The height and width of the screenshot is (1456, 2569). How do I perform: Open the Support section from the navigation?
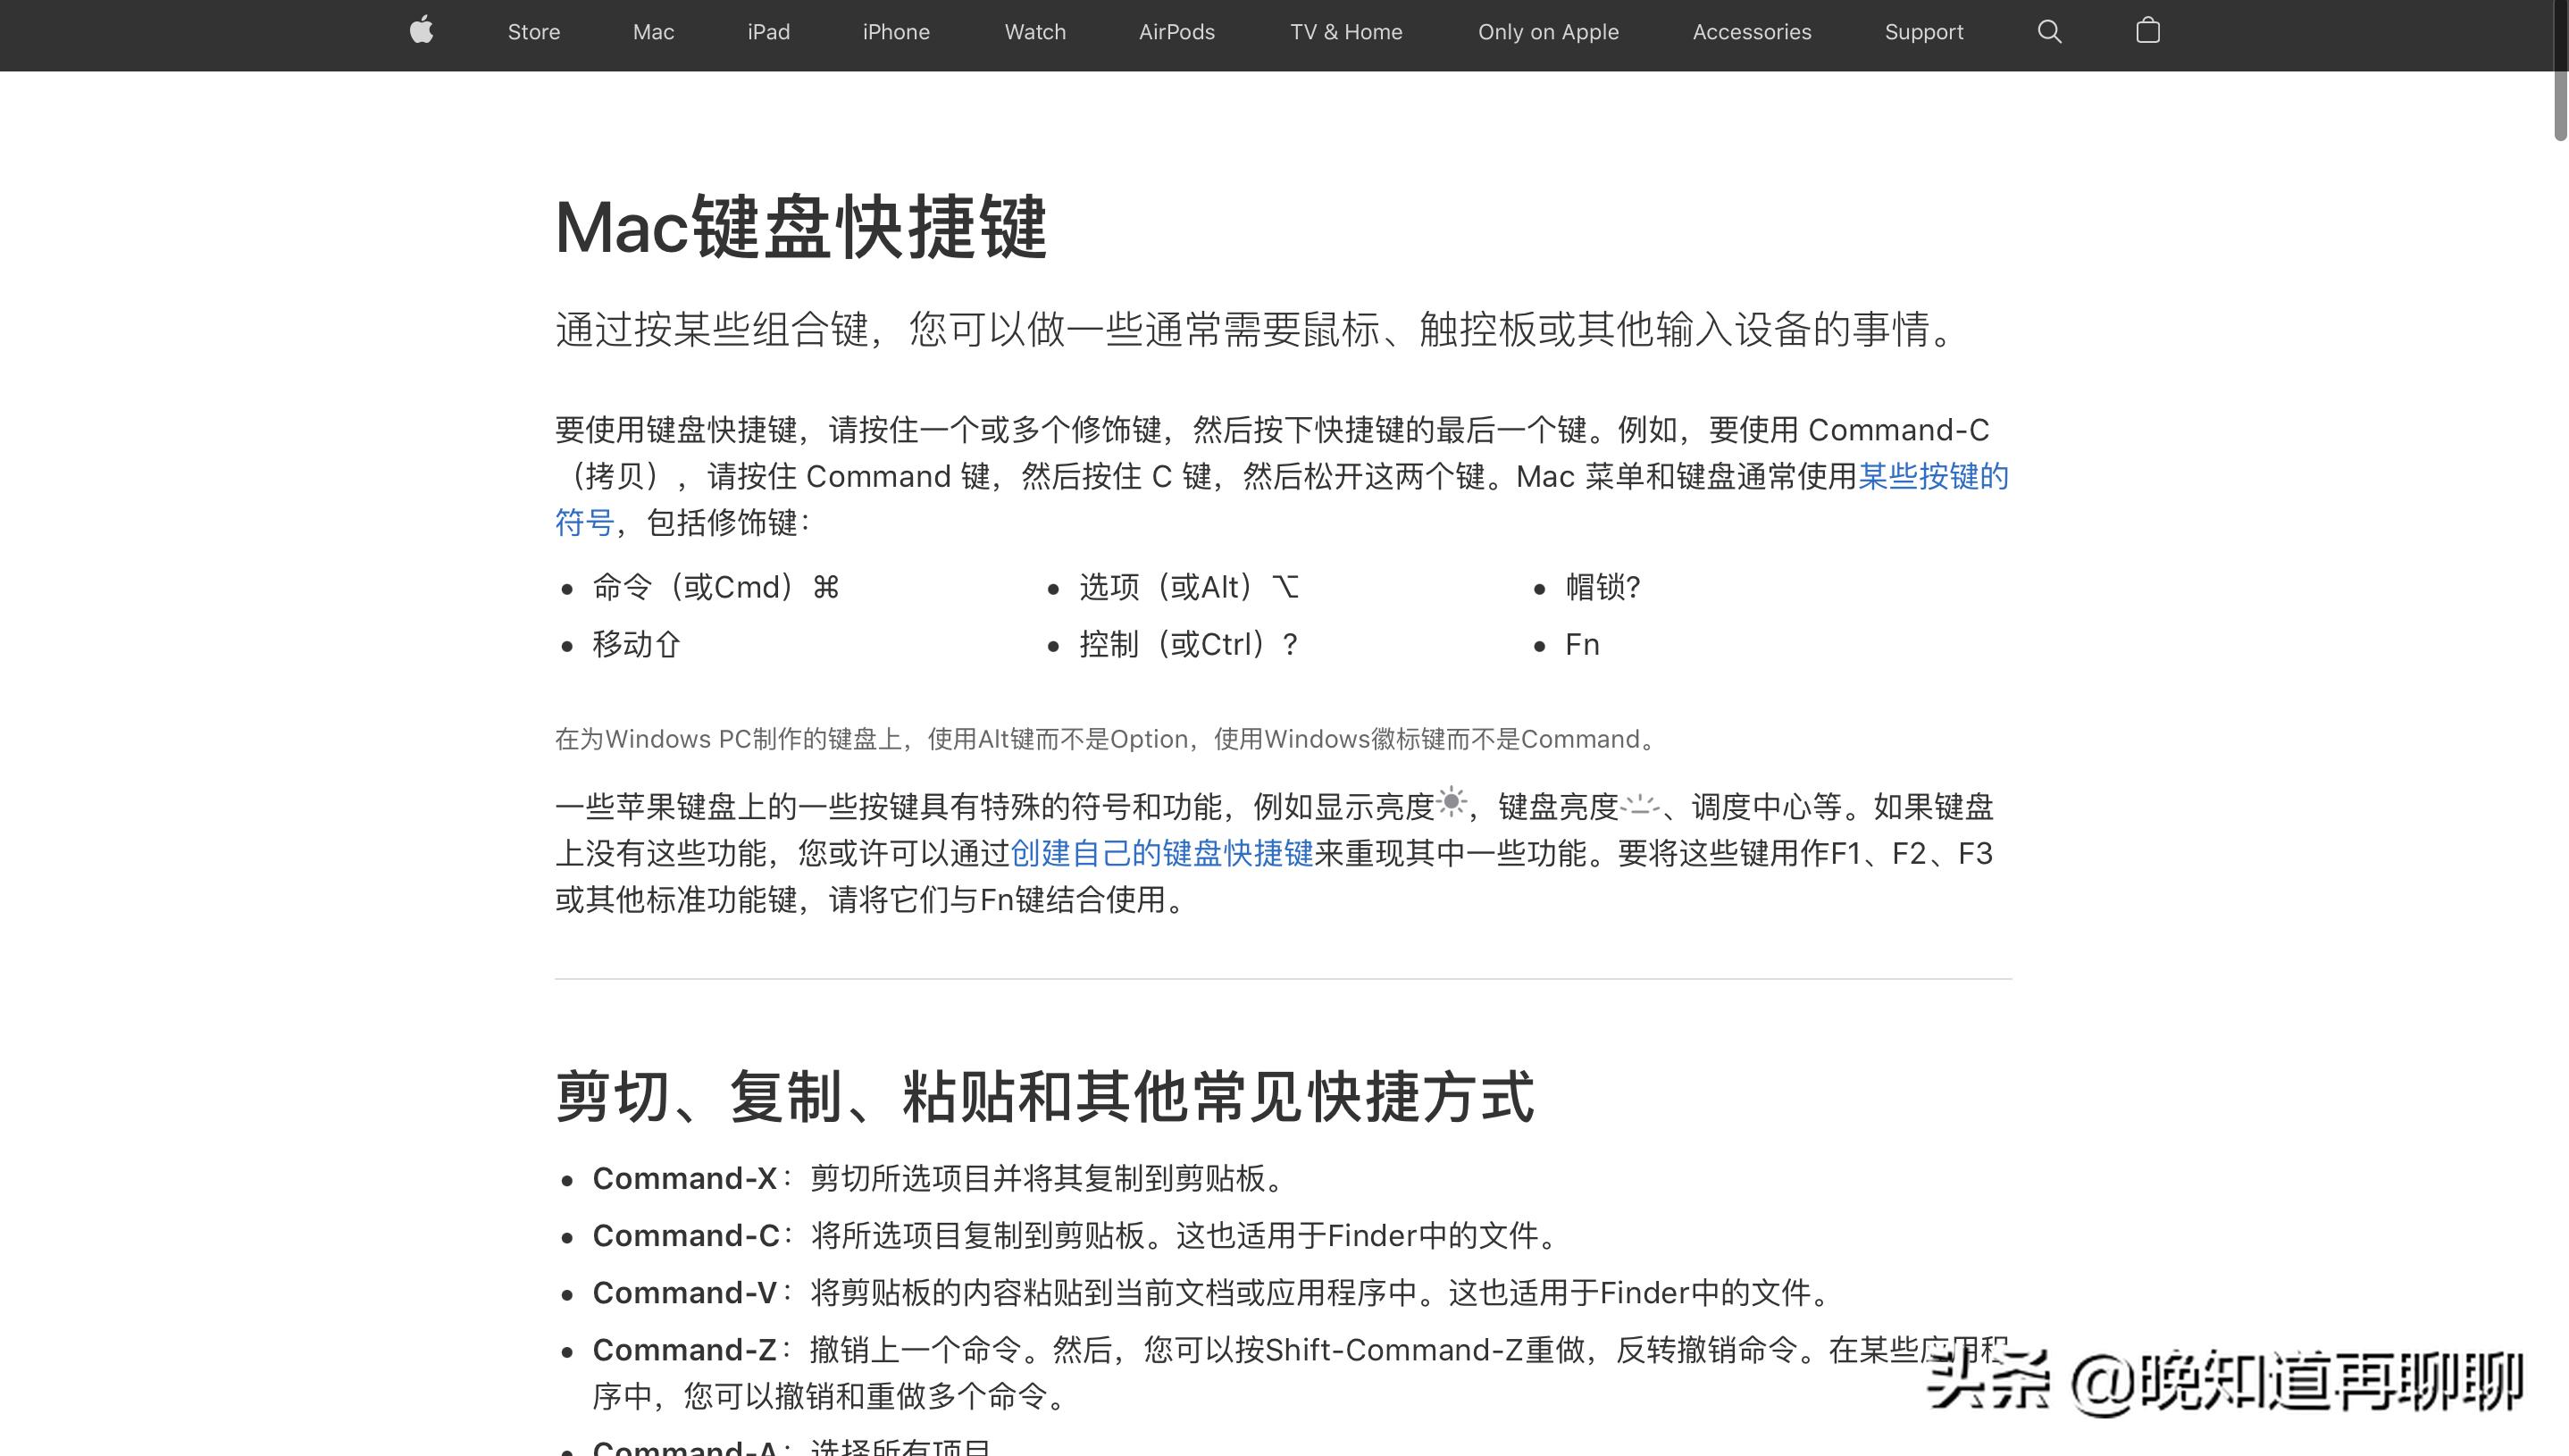[x=1923, y=31]
